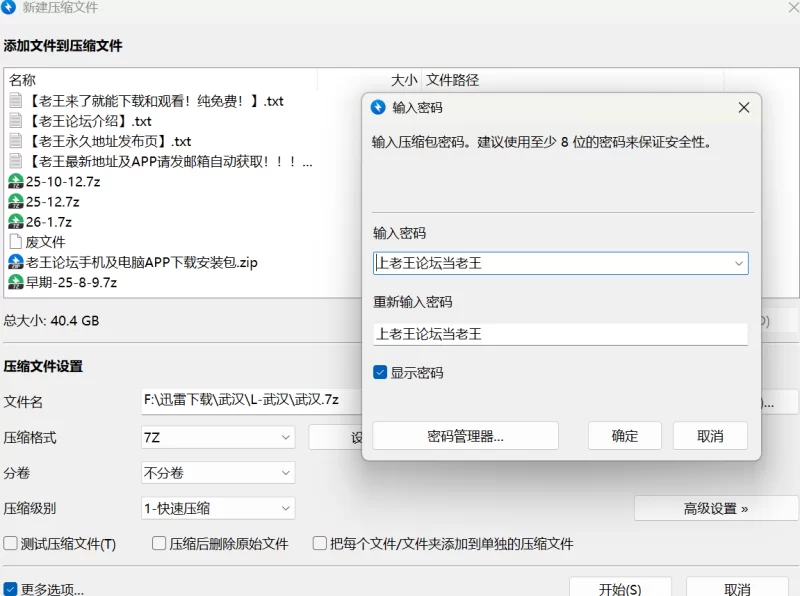Select the file name 早期-25-8-9.7z
This screenshot has height=596, width=800.
(71, 282)
